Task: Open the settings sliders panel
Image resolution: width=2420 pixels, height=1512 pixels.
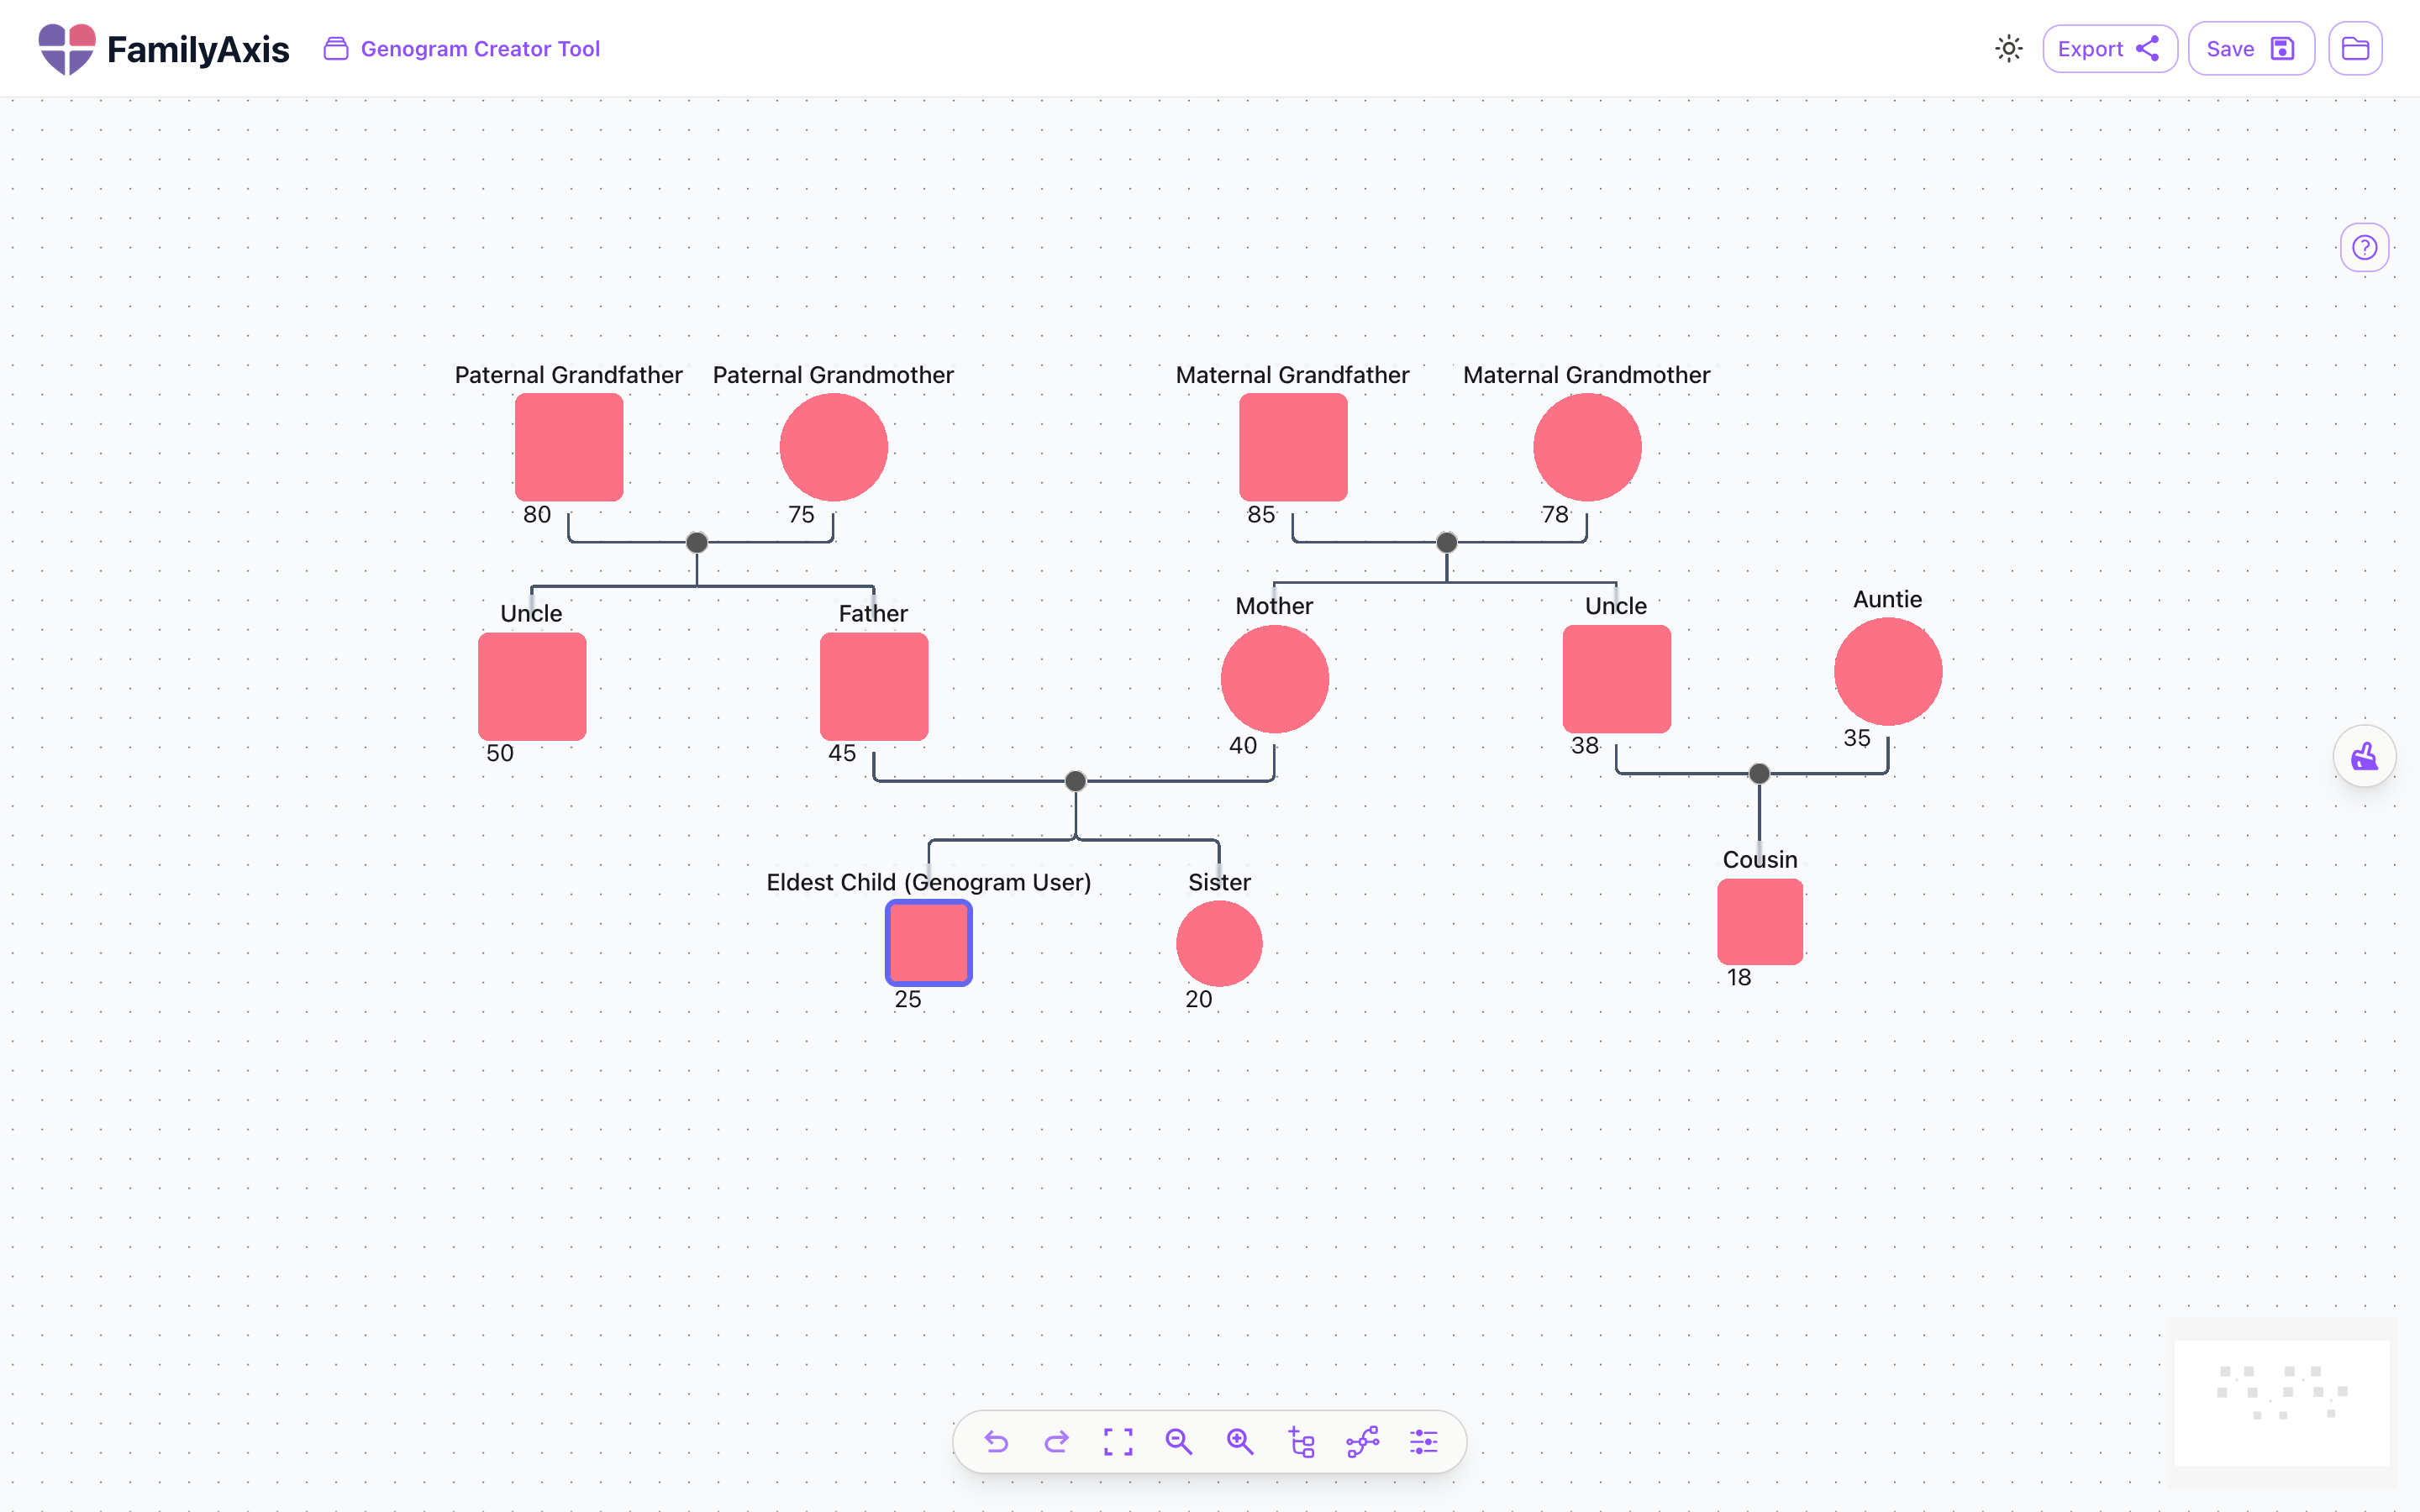Action: (x=1423, y=1441)
